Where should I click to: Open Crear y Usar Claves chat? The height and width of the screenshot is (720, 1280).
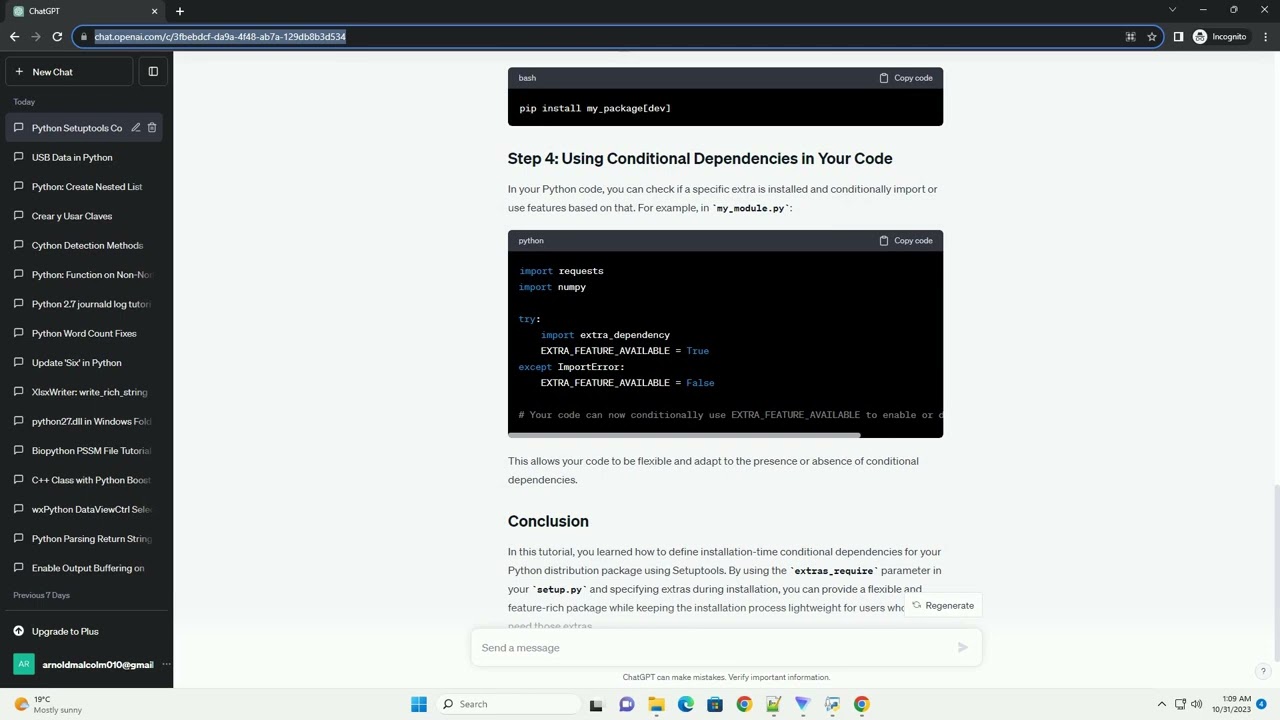tap(84, 216)
